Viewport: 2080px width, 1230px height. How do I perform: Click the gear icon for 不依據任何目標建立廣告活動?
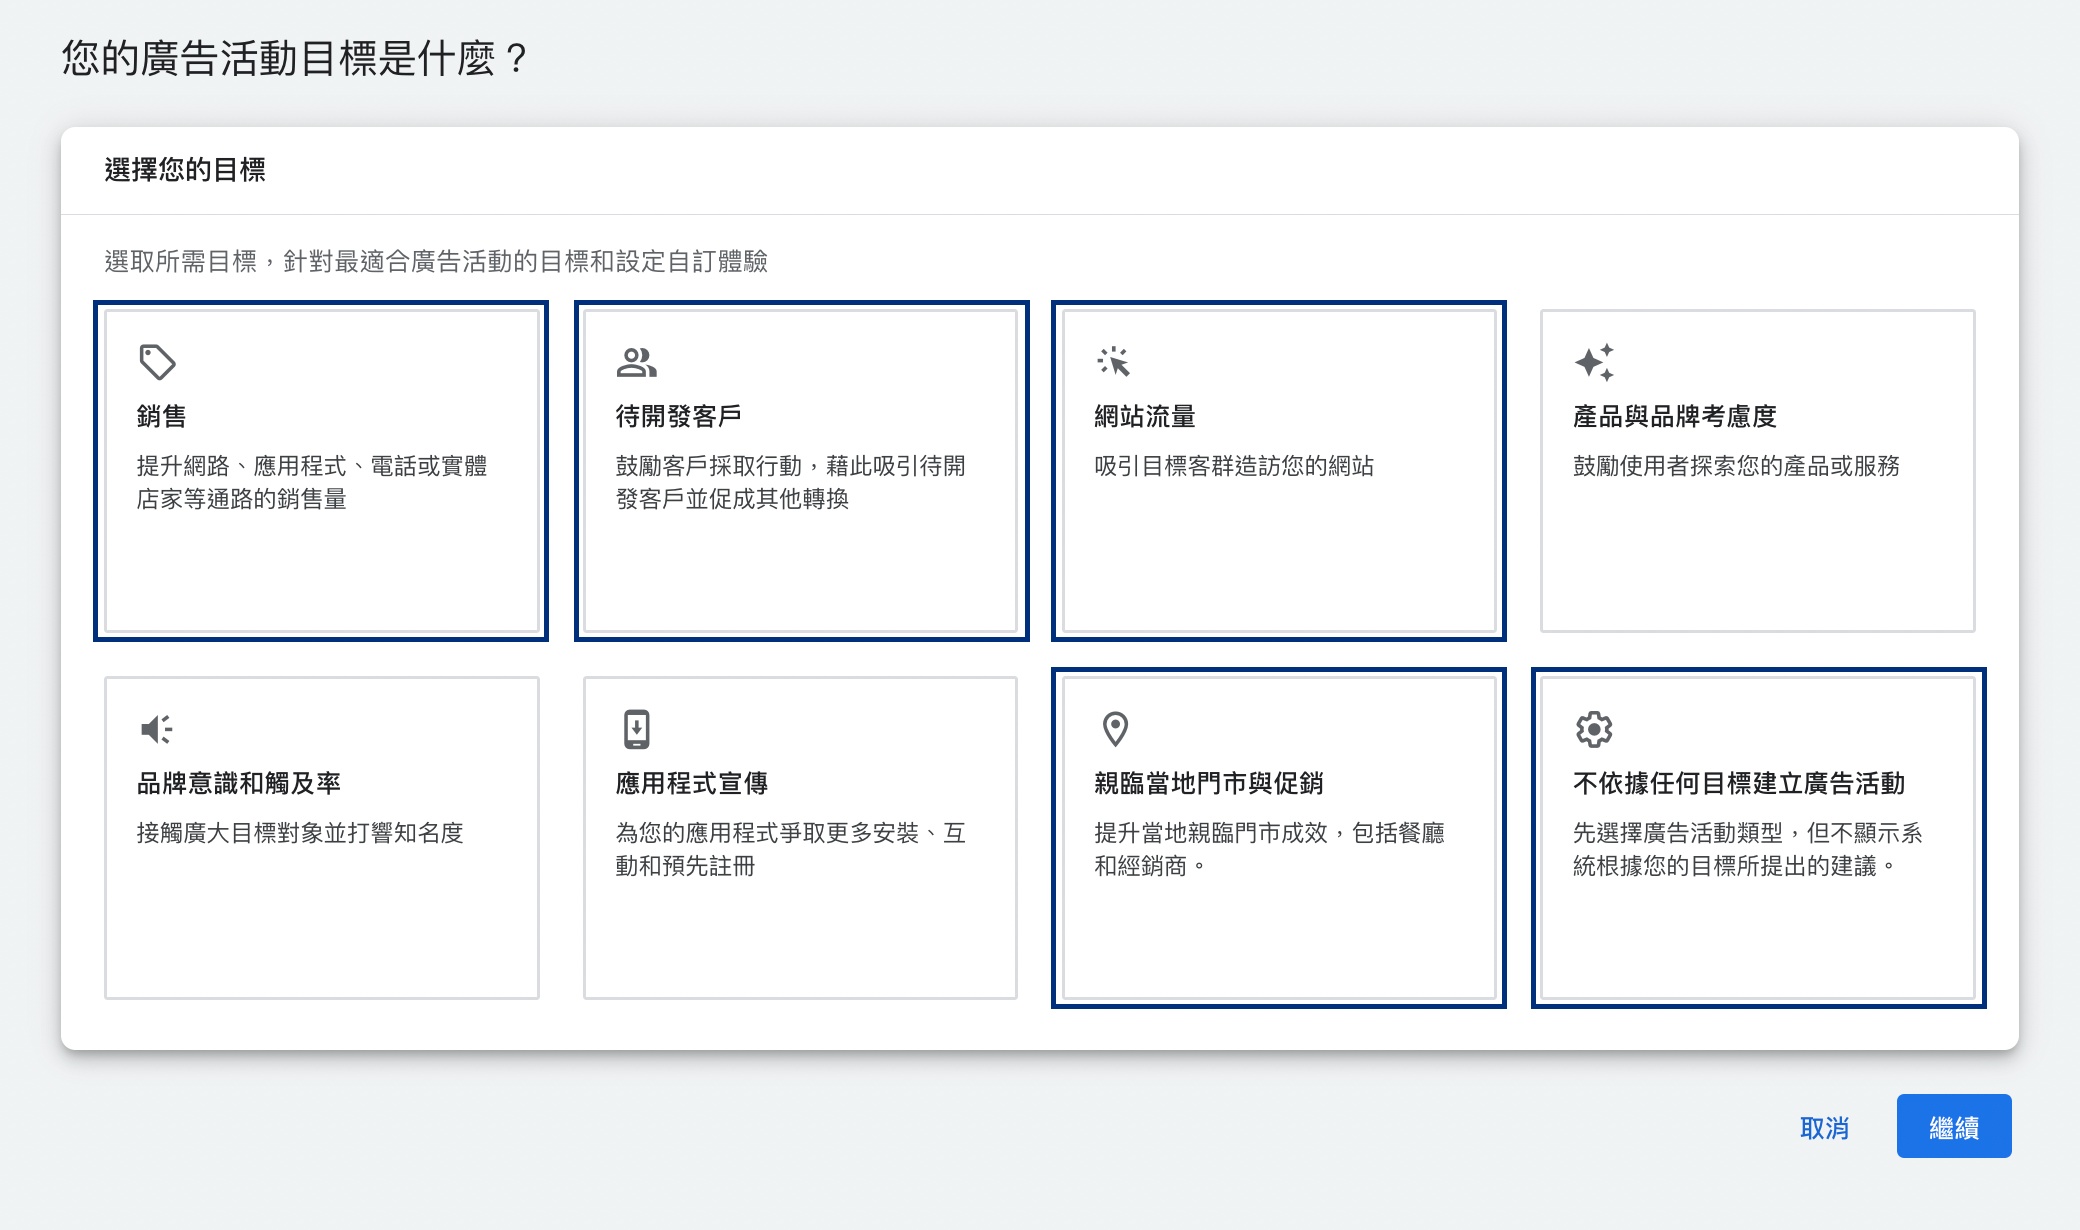(1594, 729)
